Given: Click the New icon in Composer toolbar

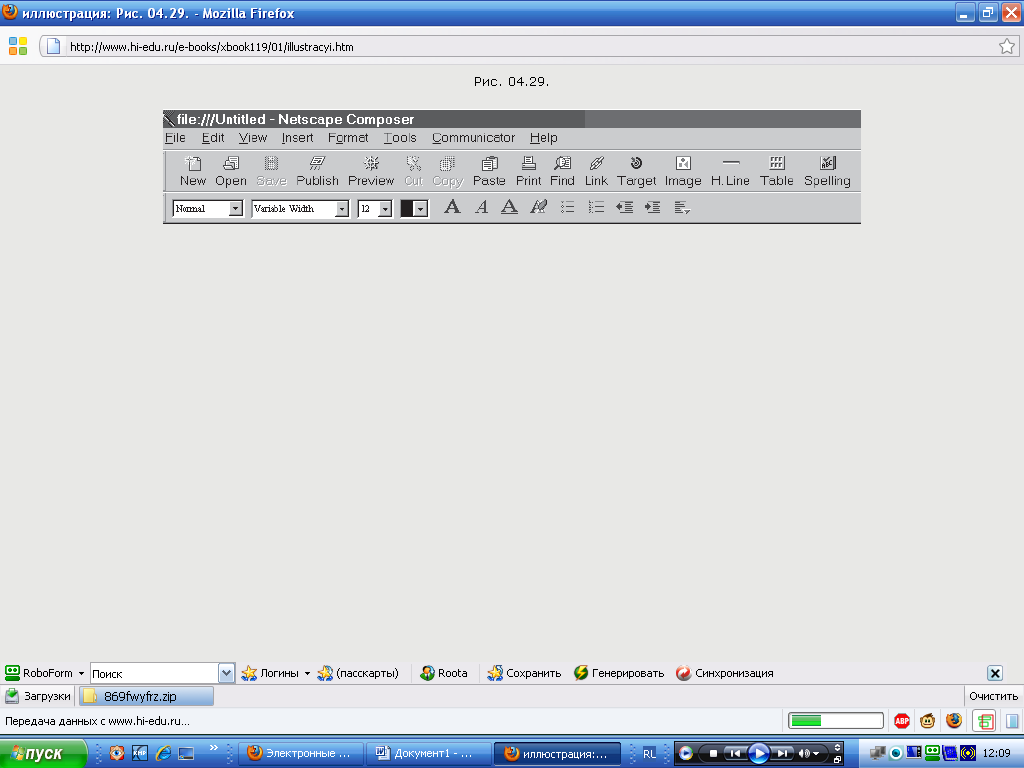Looking at the screenshot, I should [193, 163].
